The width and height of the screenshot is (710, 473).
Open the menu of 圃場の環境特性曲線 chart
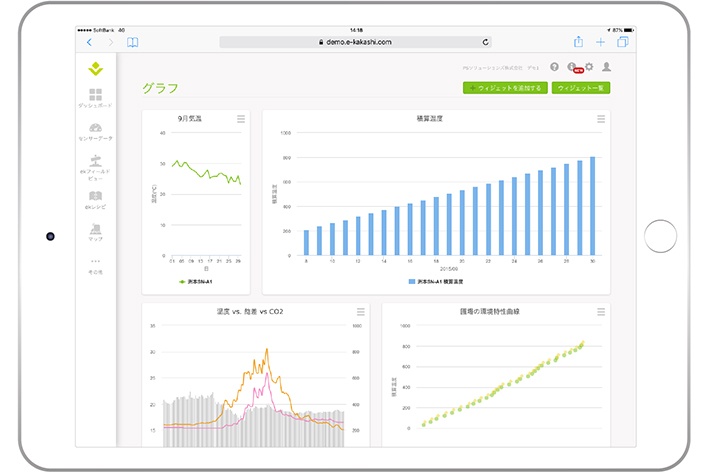[601, 311]
